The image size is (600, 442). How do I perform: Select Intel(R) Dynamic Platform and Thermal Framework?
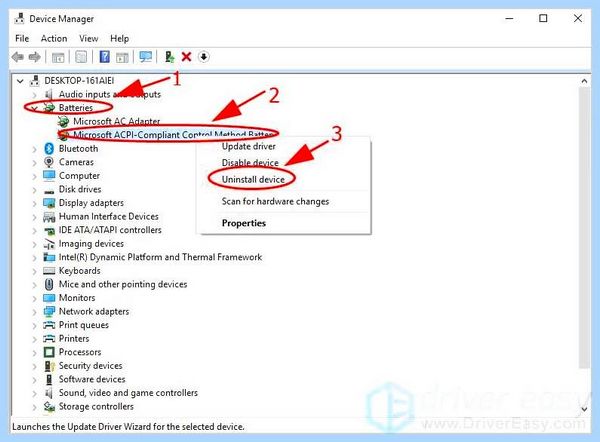point(160,257)
